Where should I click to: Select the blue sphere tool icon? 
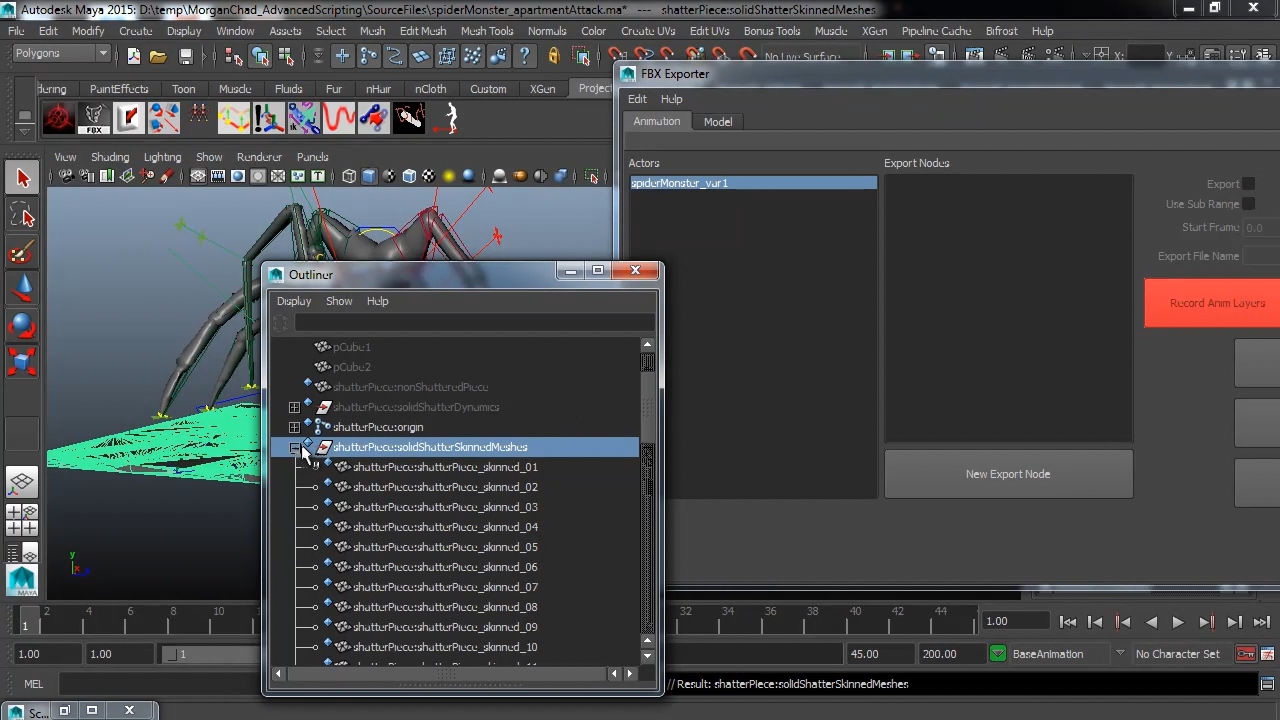[22, 324]
